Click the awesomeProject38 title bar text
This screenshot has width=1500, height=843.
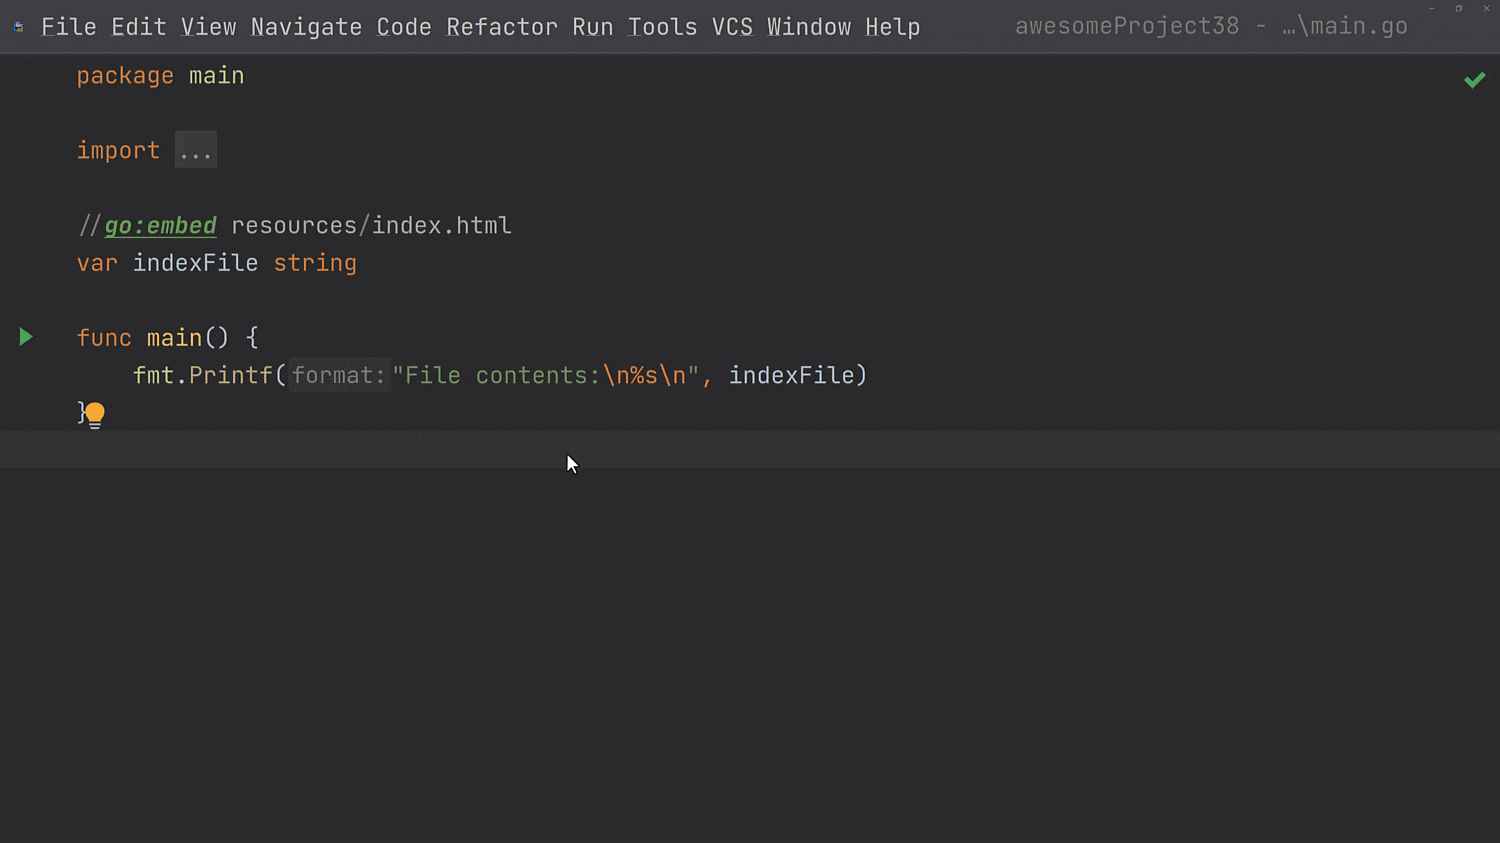point(1127,26)
